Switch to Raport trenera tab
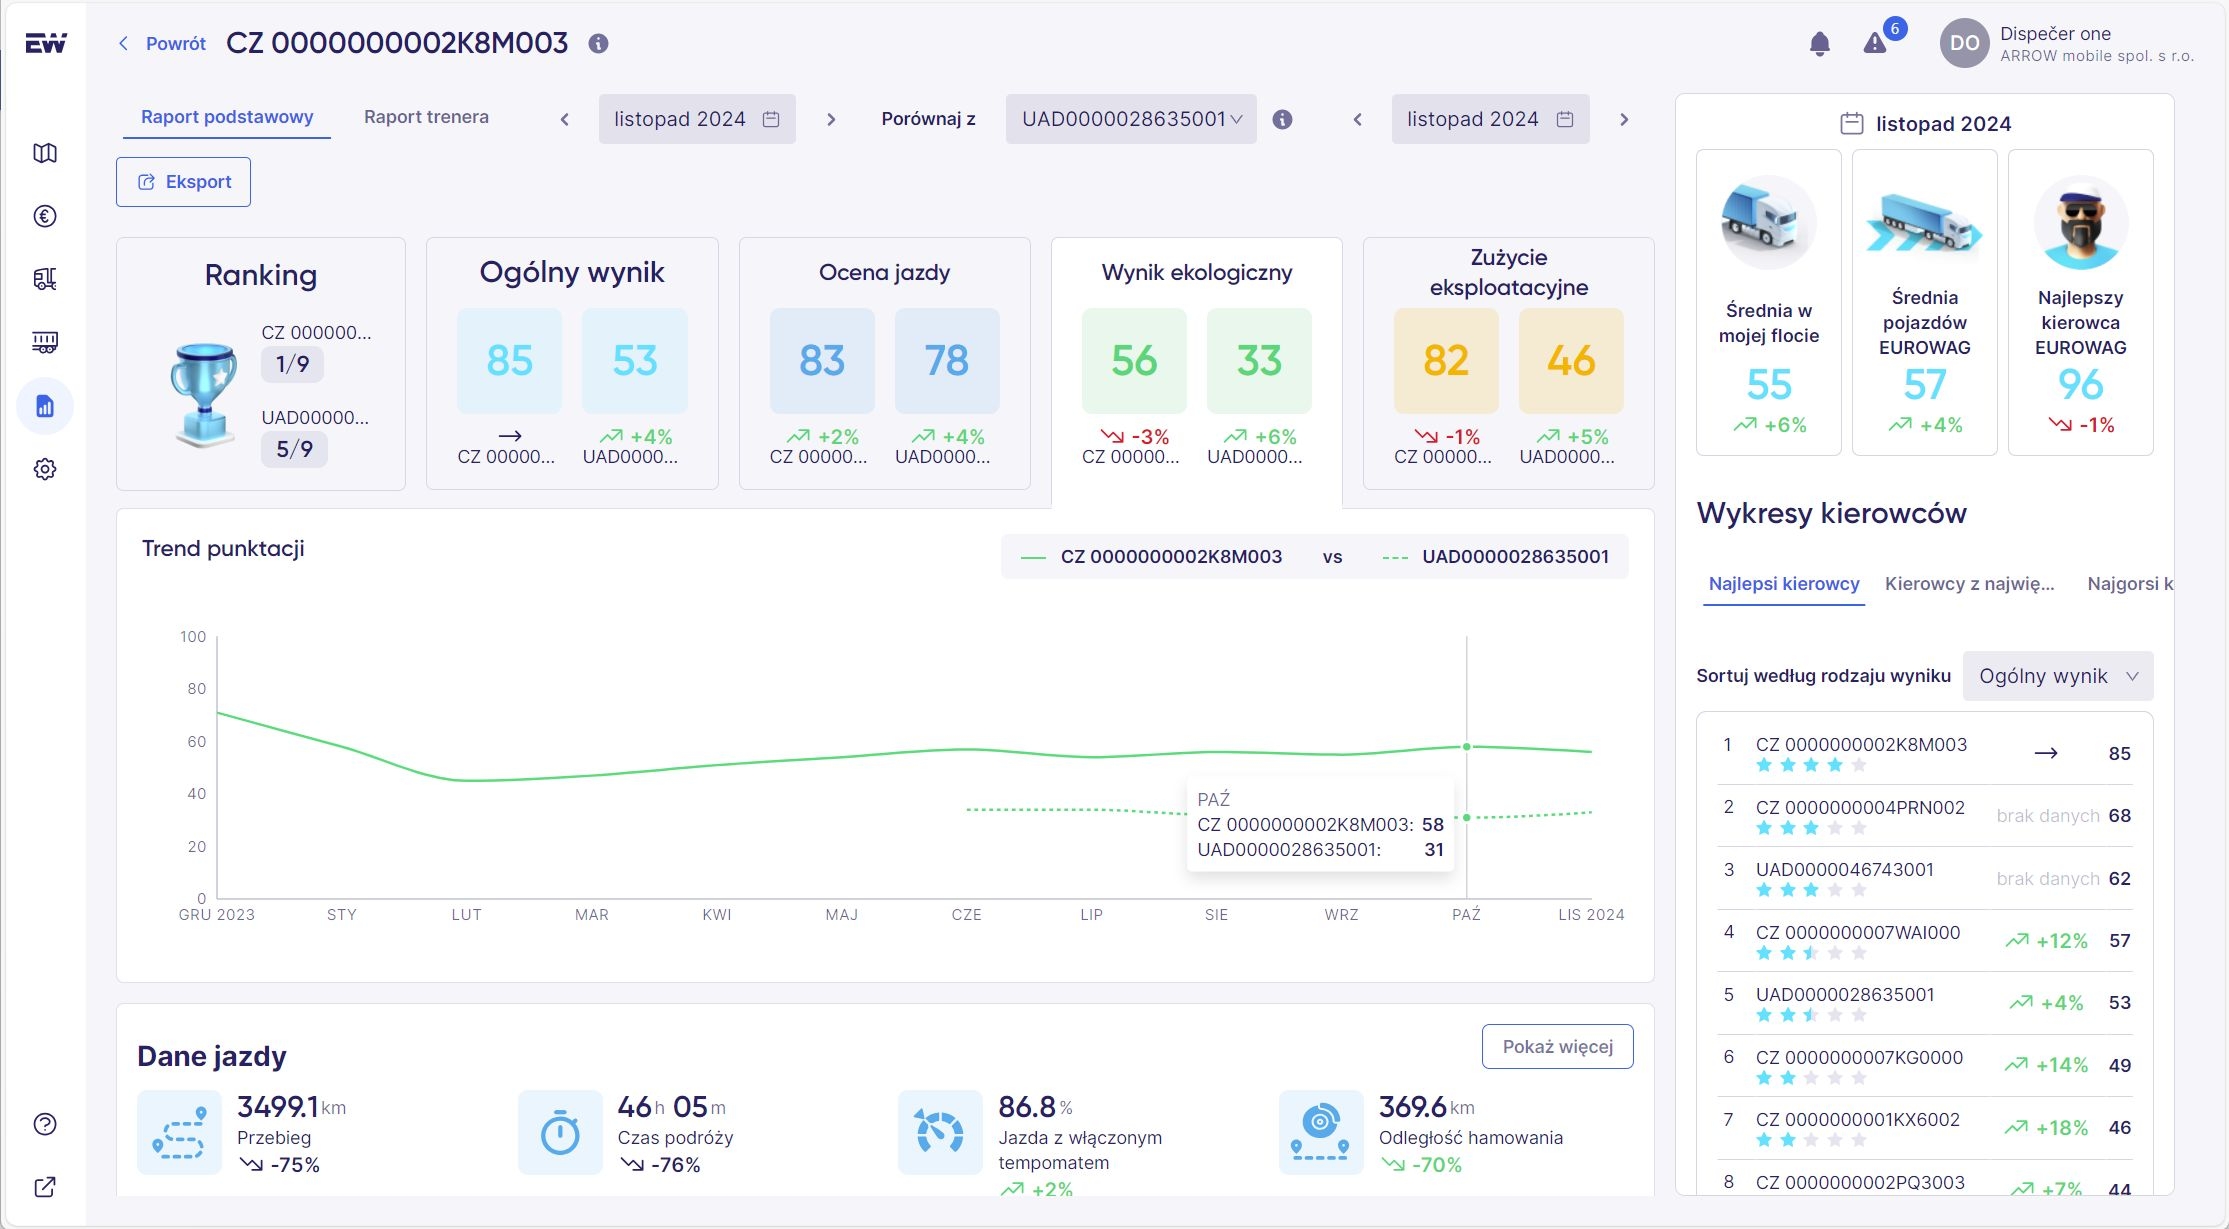2229x1229 pixels. [426, 117]
